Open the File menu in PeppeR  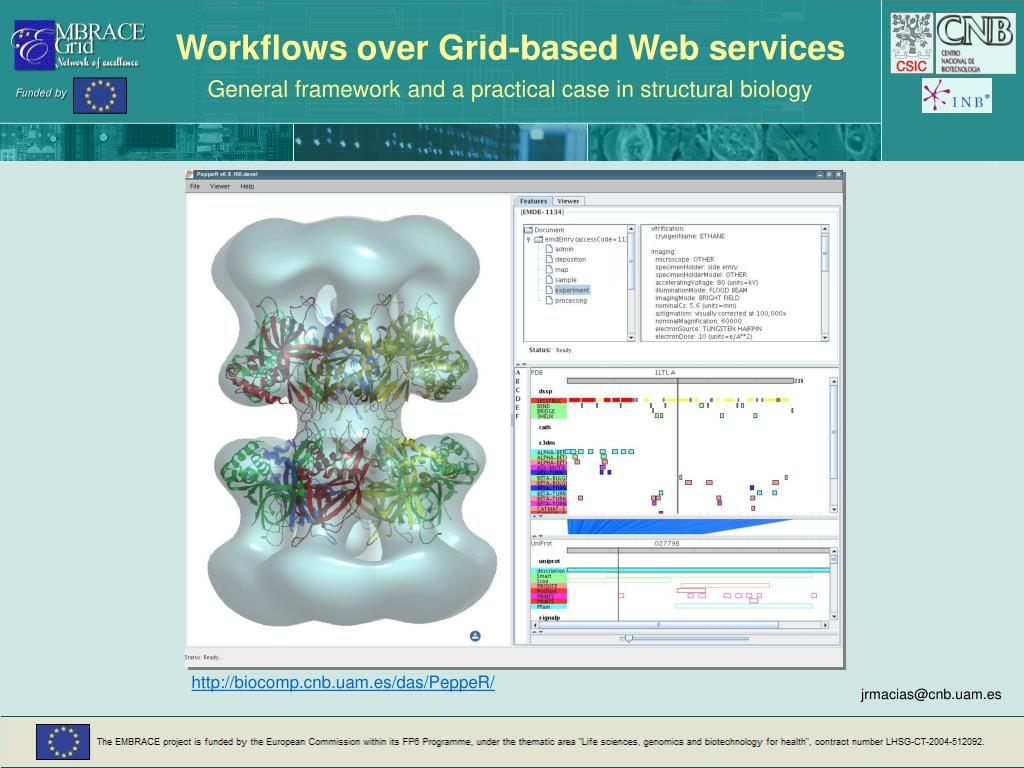tap(195, 186)
